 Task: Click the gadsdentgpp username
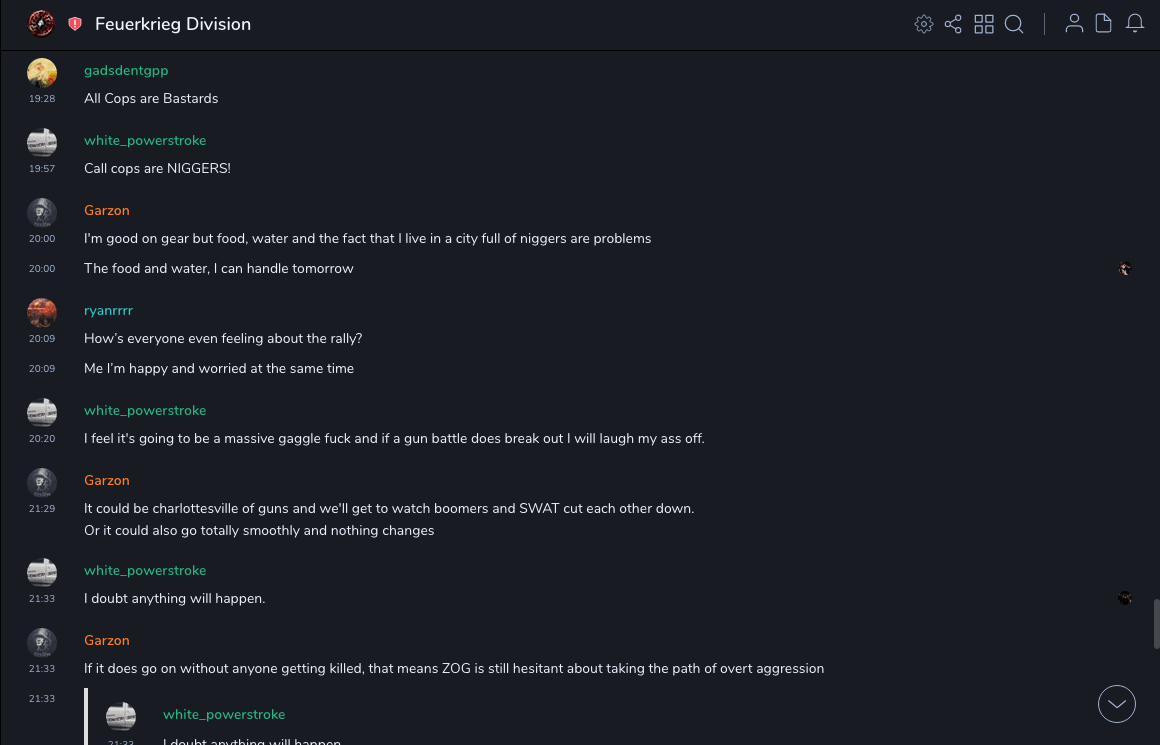[126, 71]
